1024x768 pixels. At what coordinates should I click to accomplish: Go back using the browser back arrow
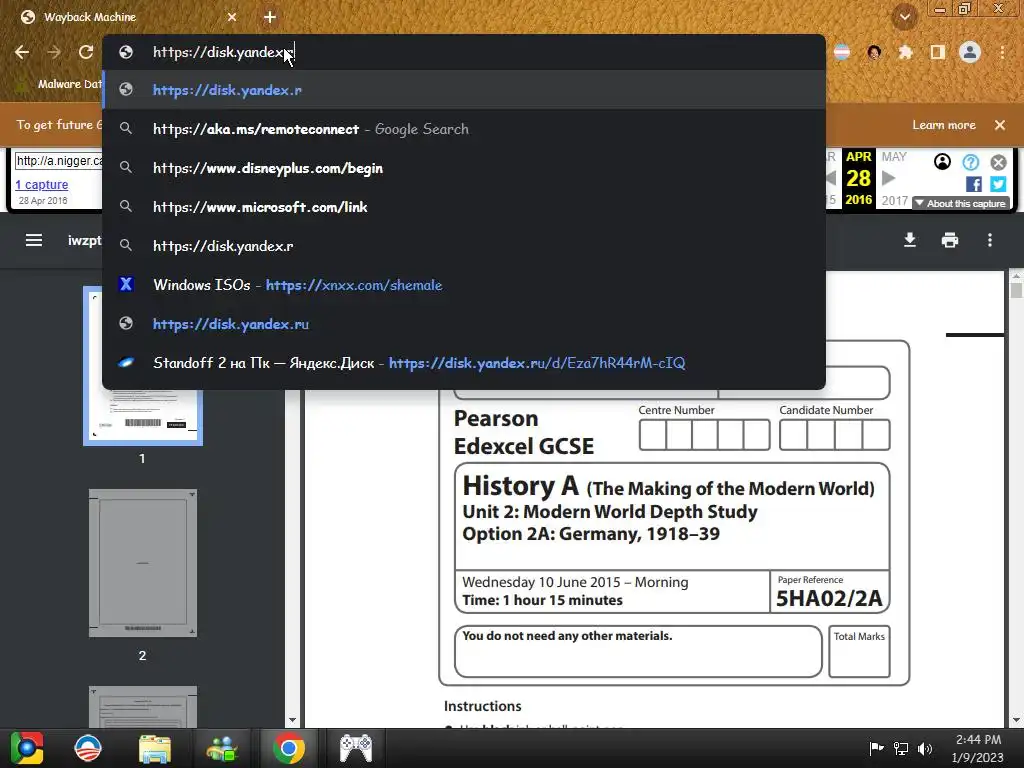22,52
